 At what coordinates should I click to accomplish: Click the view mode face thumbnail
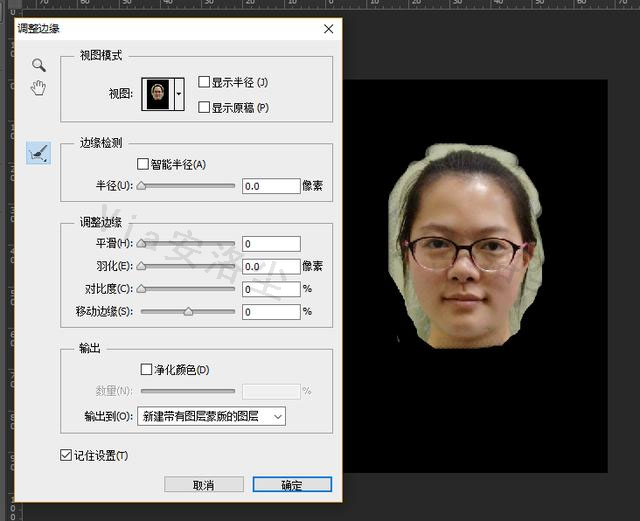(158, 94)
